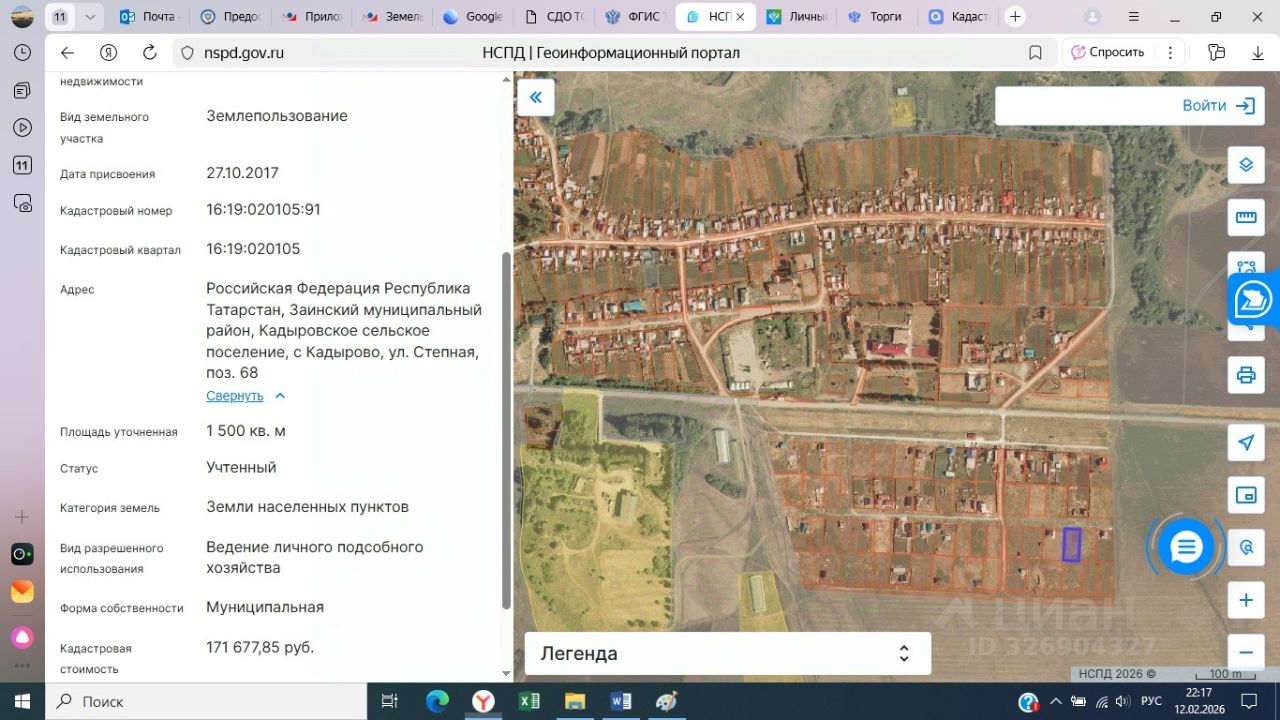Center map on my location
This screenshot has width=1280, height=720.
[1246, 443]
